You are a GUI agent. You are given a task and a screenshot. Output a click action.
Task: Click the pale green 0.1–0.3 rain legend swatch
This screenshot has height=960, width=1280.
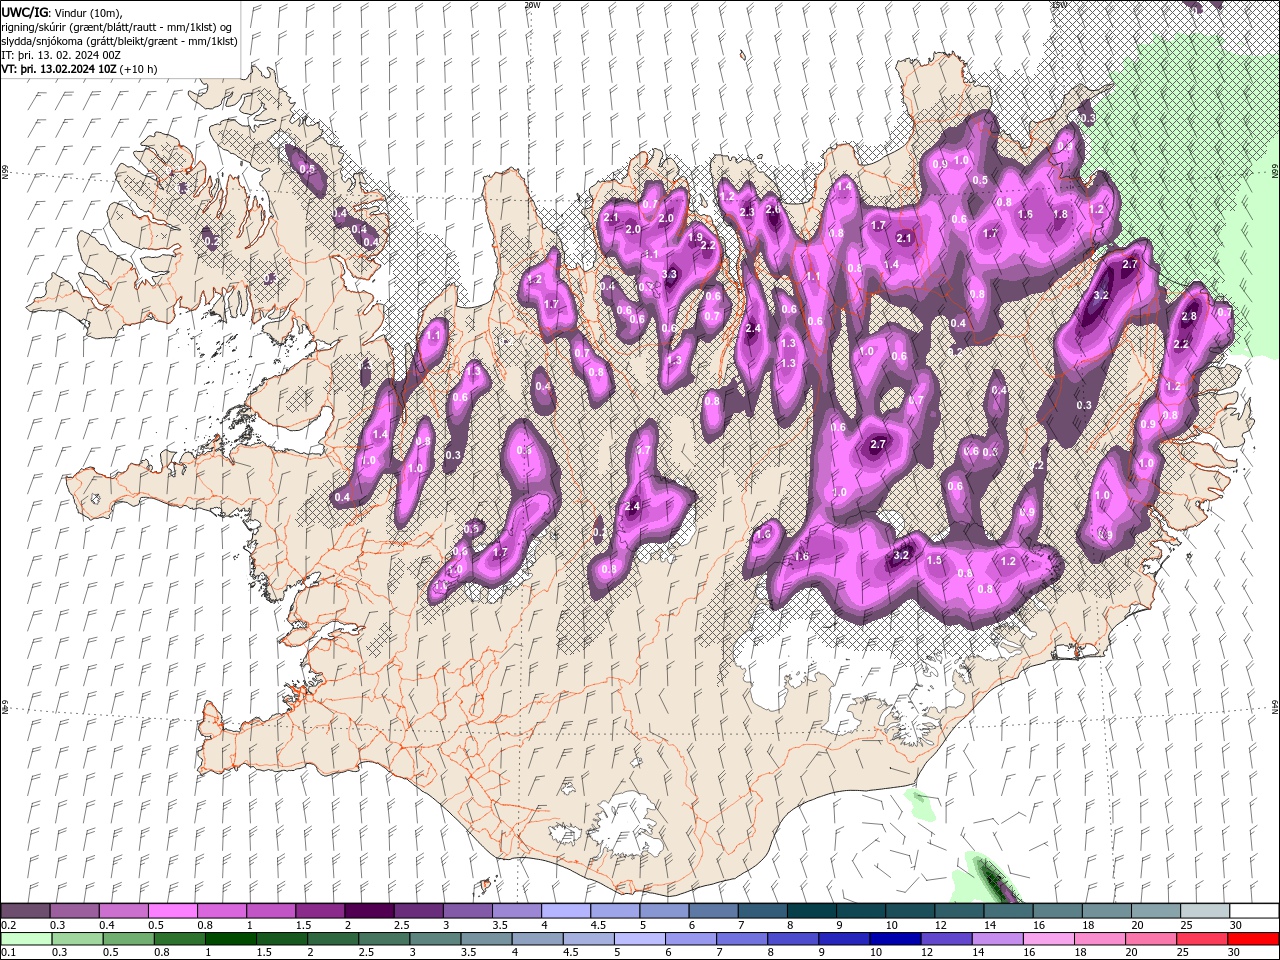point(26,939)
